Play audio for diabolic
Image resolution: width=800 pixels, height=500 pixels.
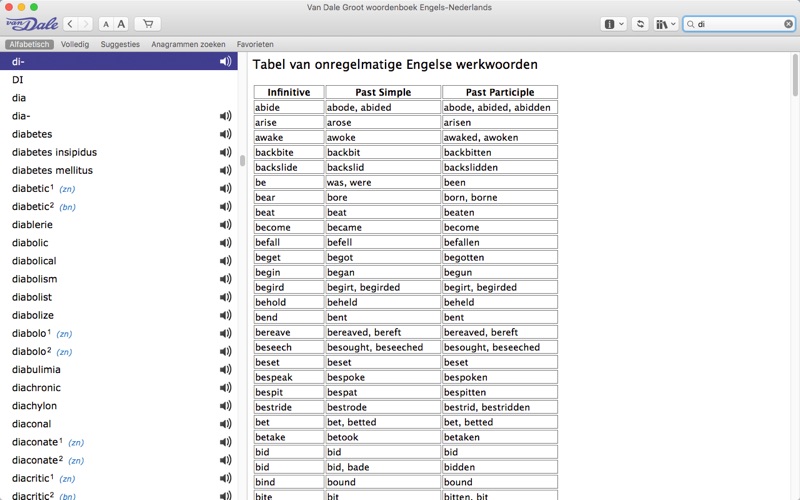(226, 243)
